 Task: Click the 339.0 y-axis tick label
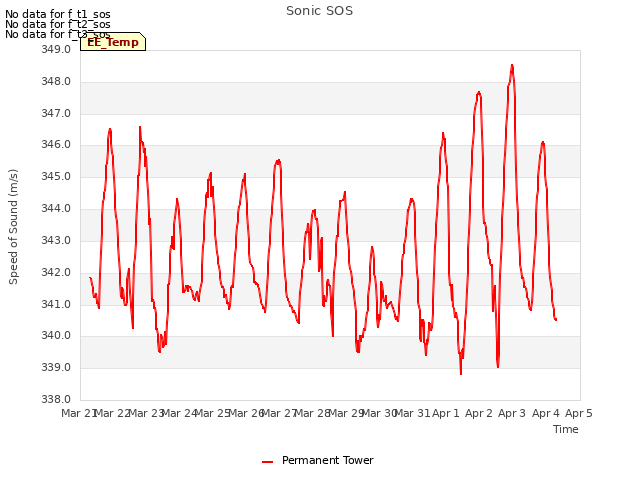click(x=56, y=367)
